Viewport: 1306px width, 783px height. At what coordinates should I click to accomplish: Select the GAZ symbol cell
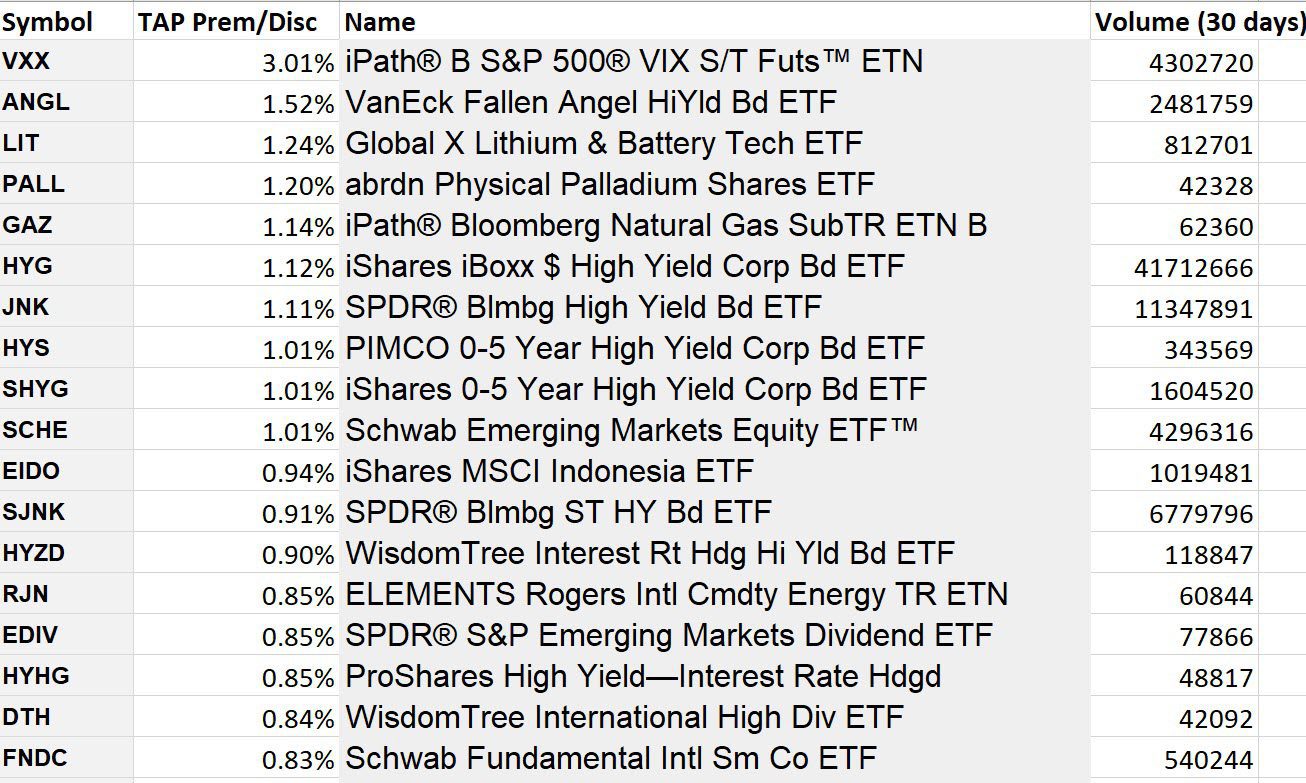(28, 226)
